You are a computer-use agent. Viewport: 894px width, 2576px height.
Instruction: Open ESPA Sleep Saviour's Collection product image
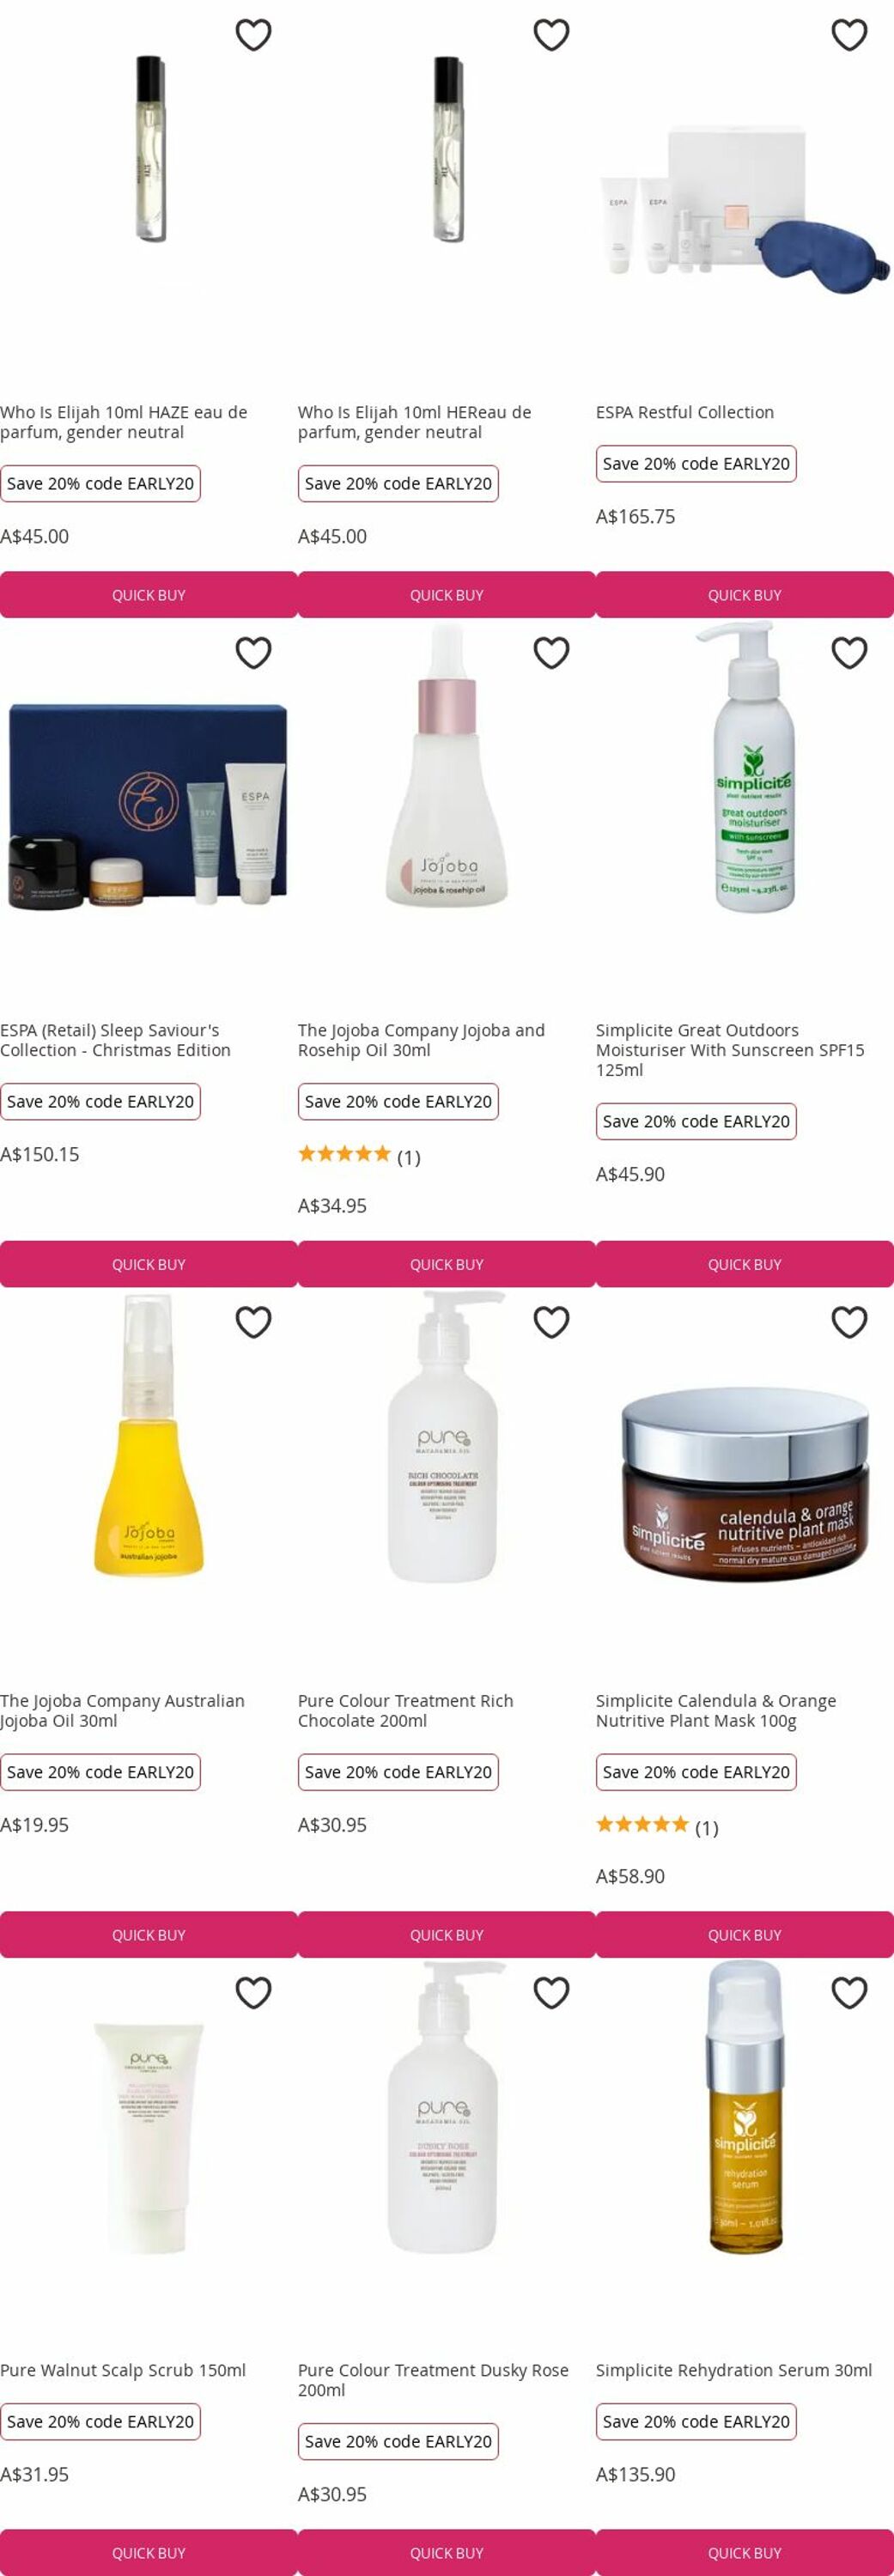148,806
